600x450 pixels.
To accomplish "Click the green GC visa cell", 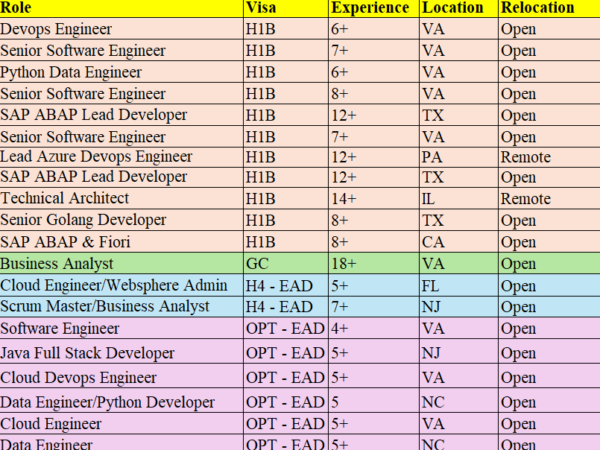I will [258, 264].
